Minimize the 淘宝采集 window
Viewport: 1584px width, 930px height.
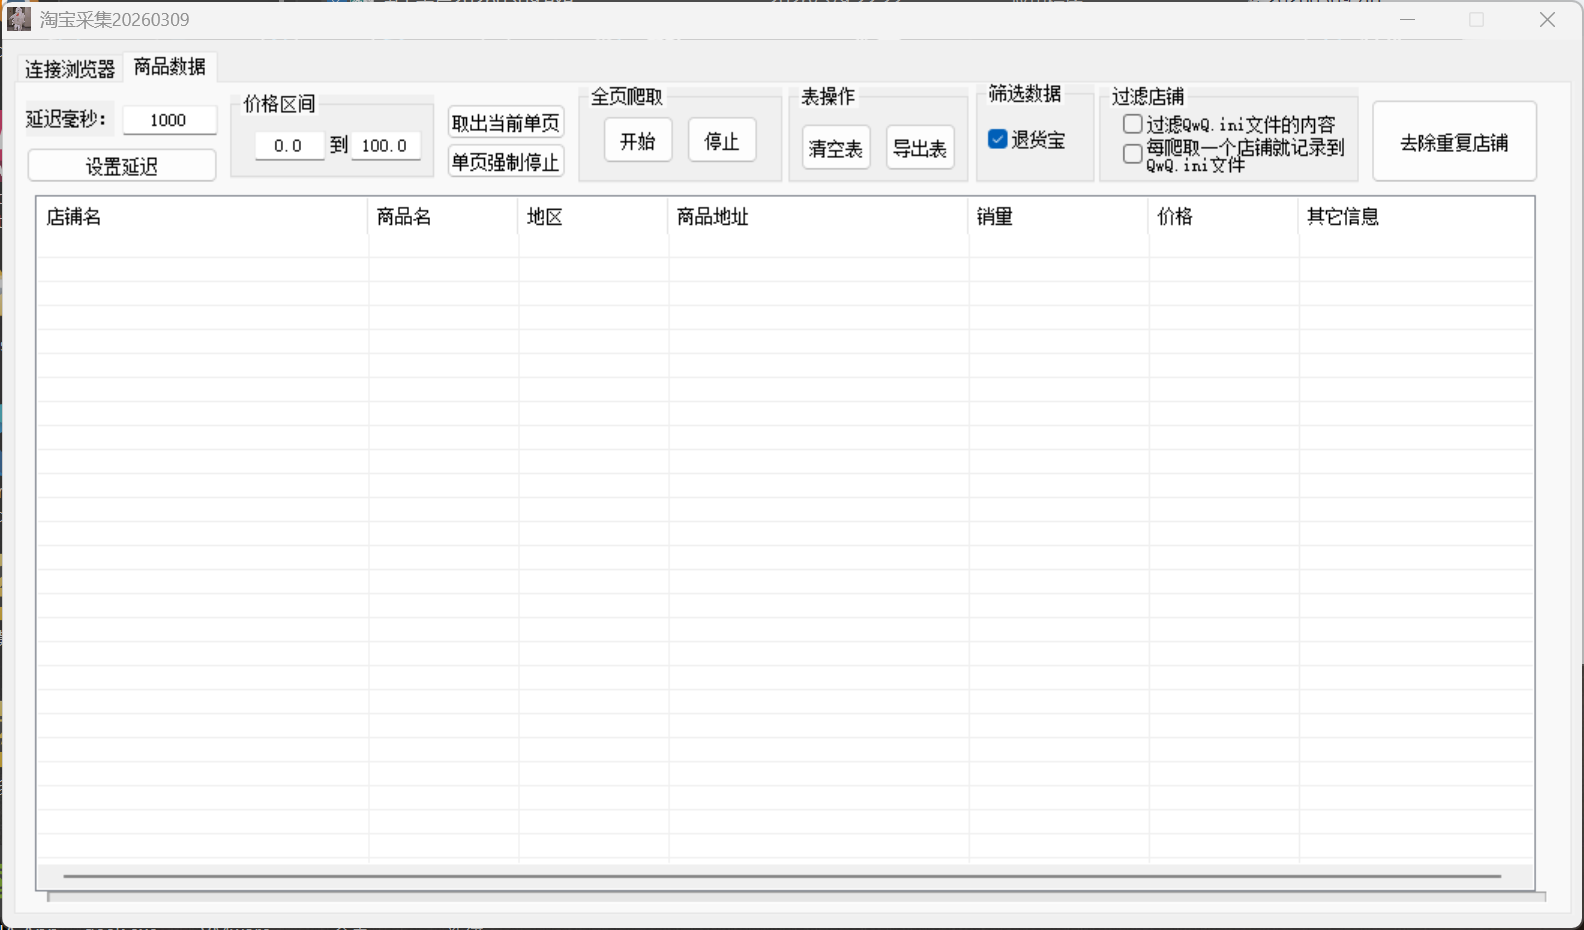click(1407, 20)
